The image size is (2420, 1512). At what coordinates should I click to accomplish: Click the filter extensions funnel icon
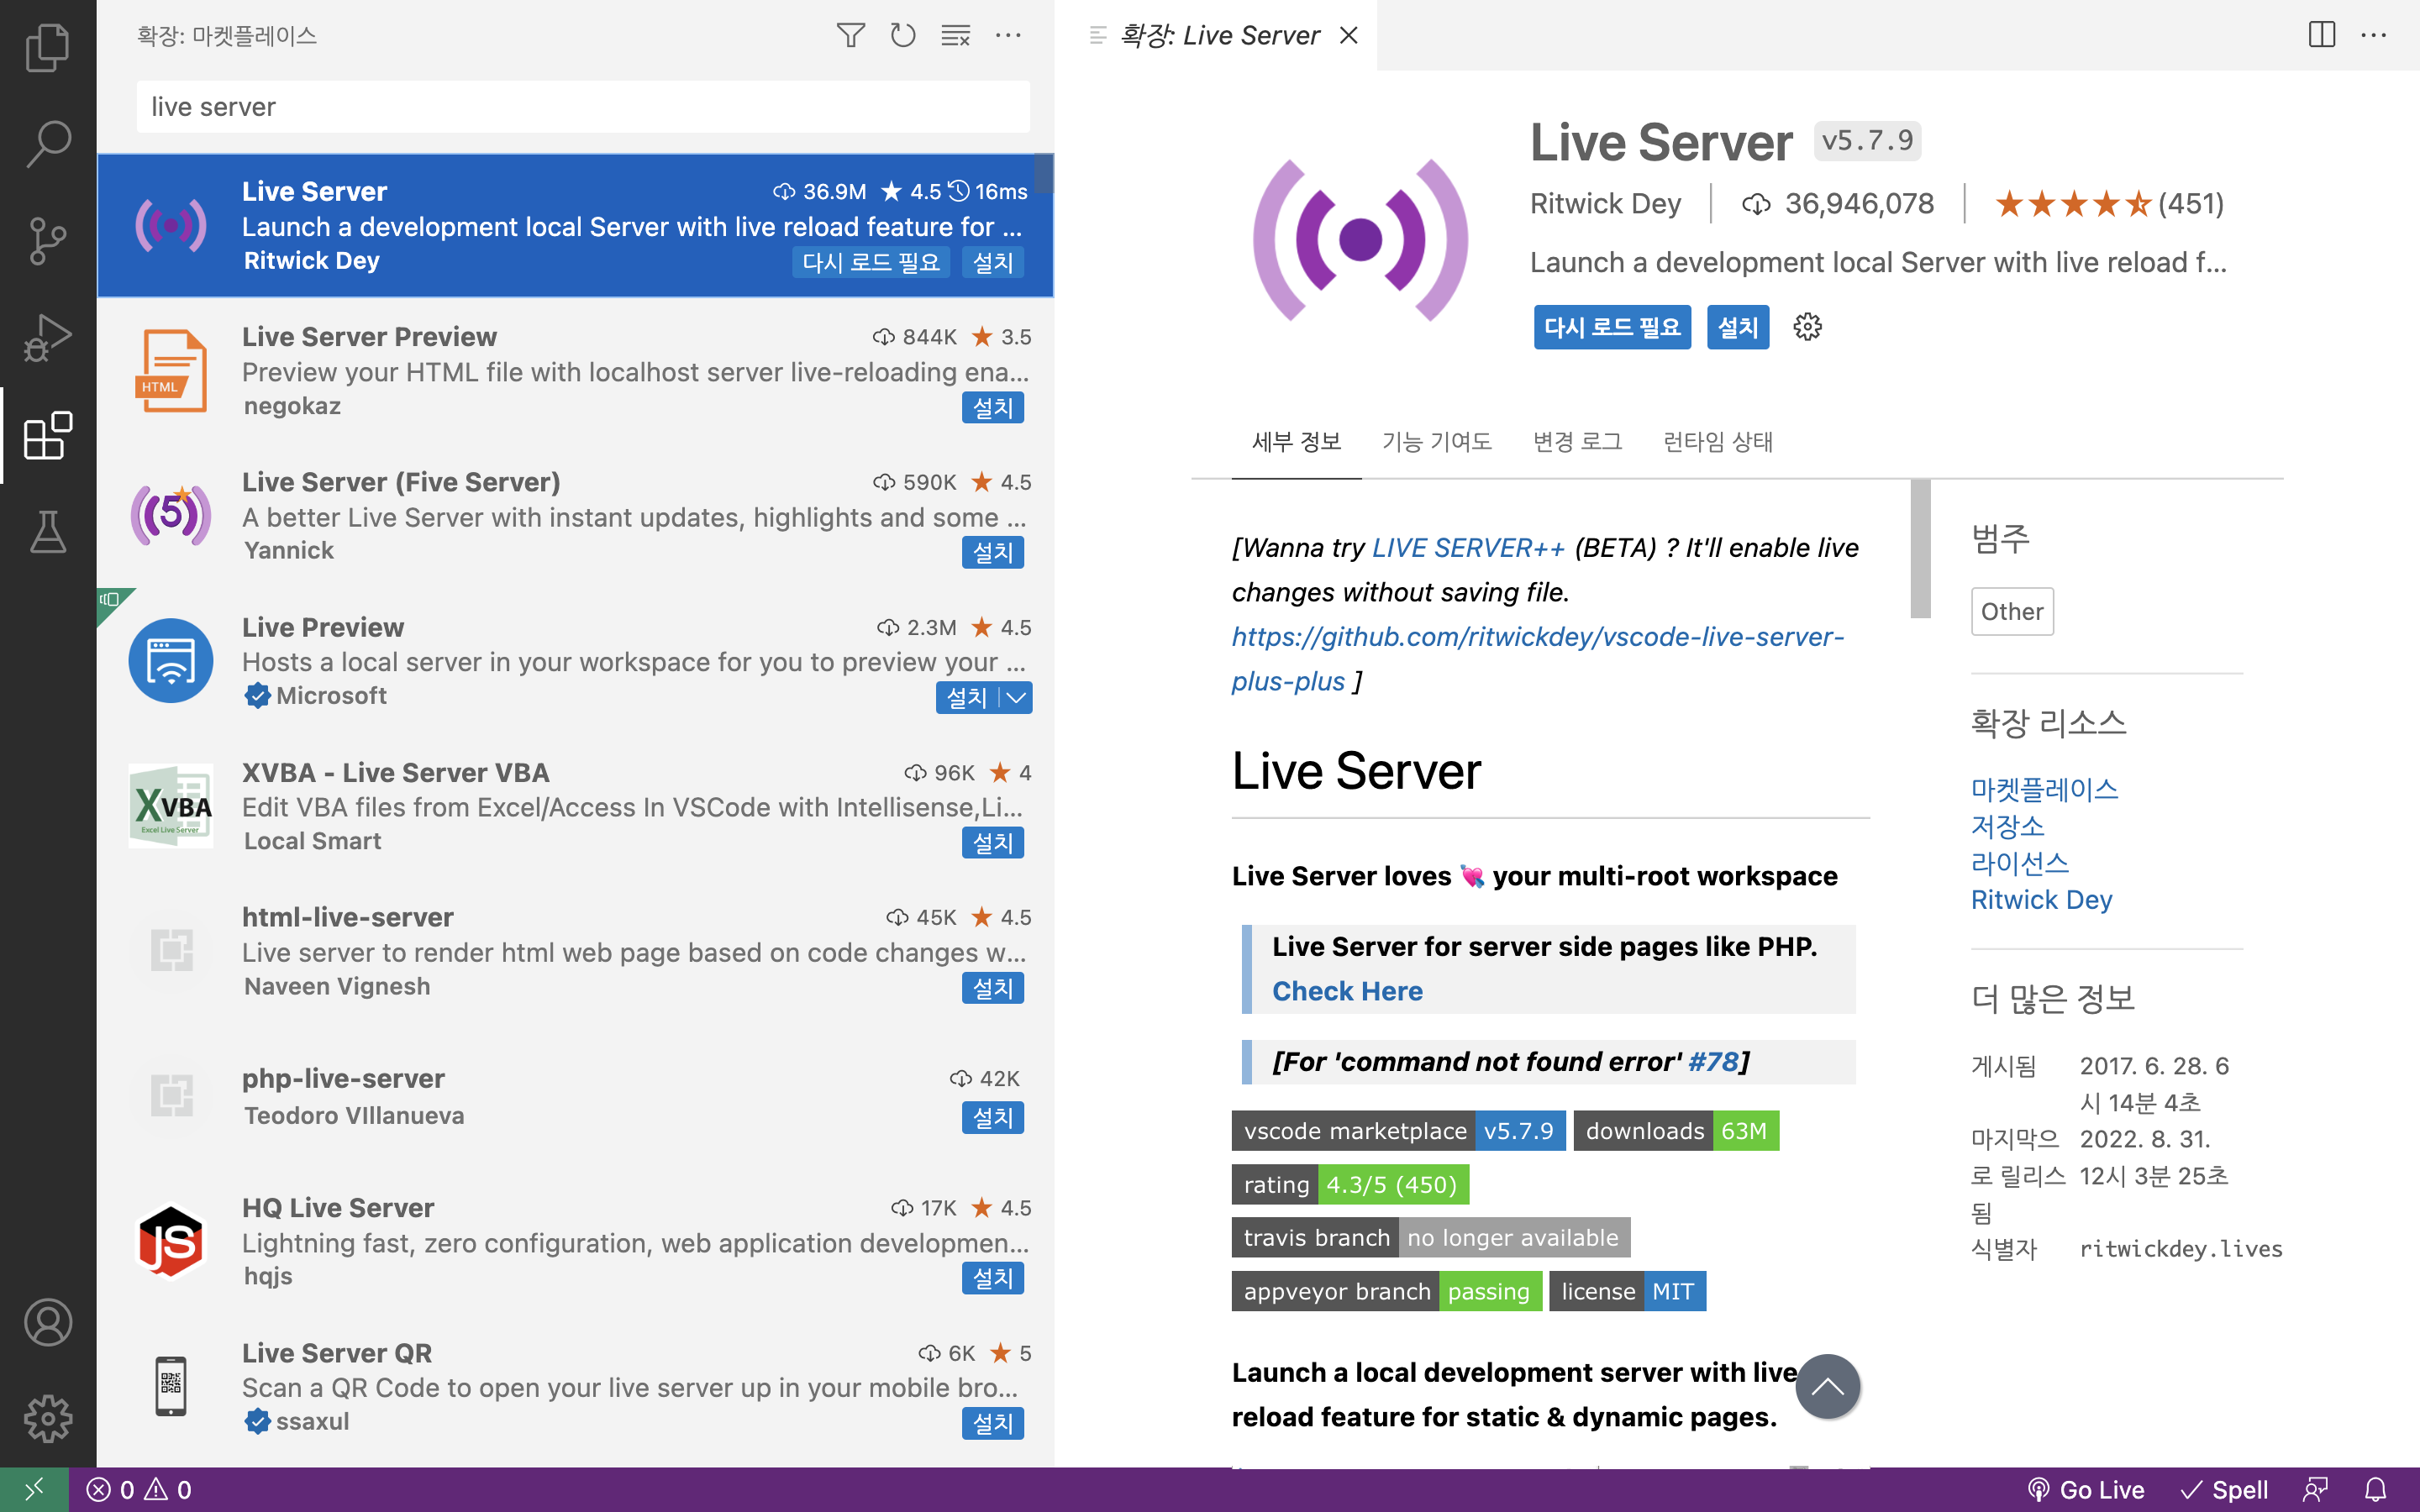point(850,36)
